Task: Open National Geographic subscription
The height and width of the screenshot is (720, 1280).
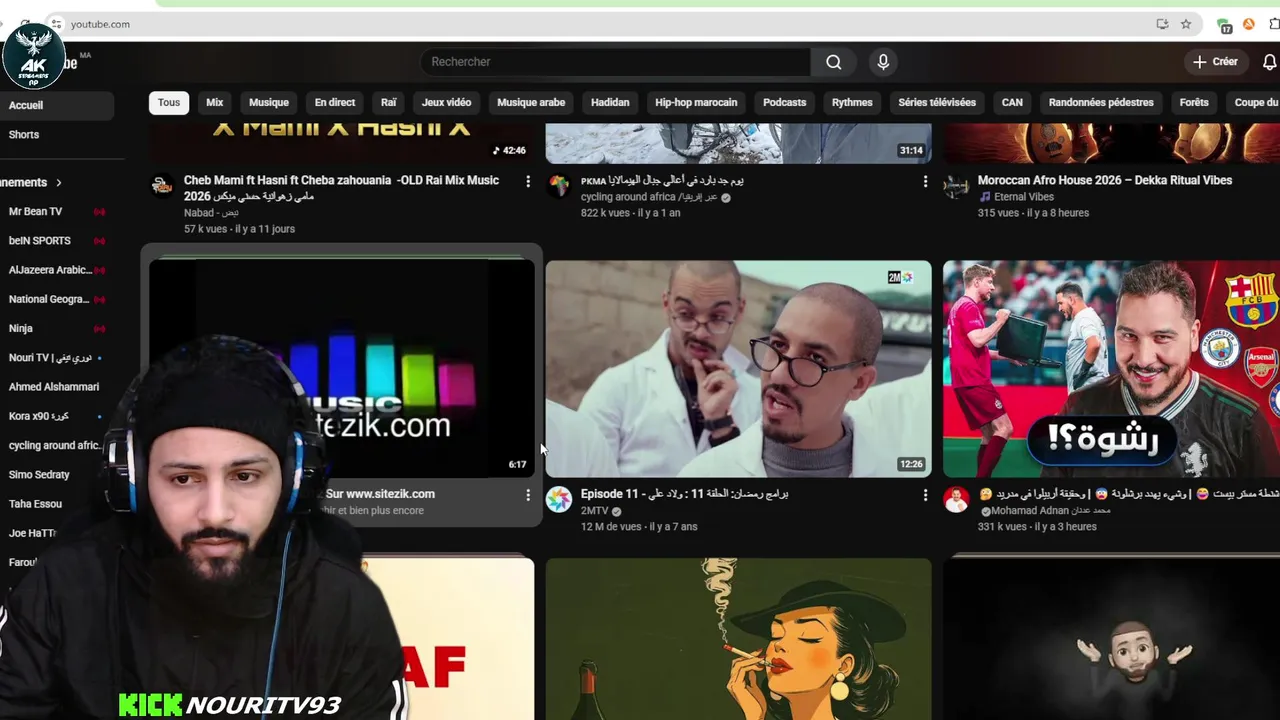Action: point(55,299)
